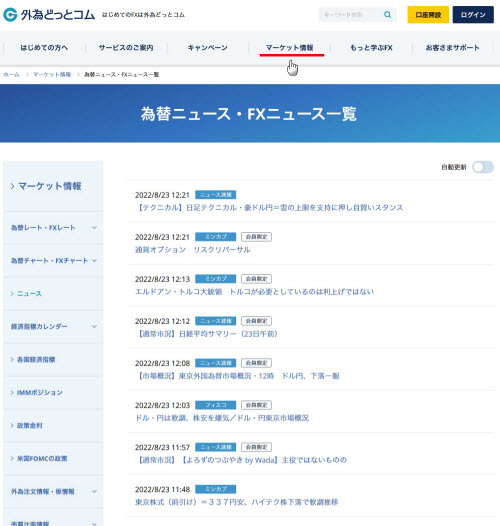This screenshot has height=526, width=500.
Task: Expand 為替チャート・FXチャート sidebar section
Action: pos(53,261)
